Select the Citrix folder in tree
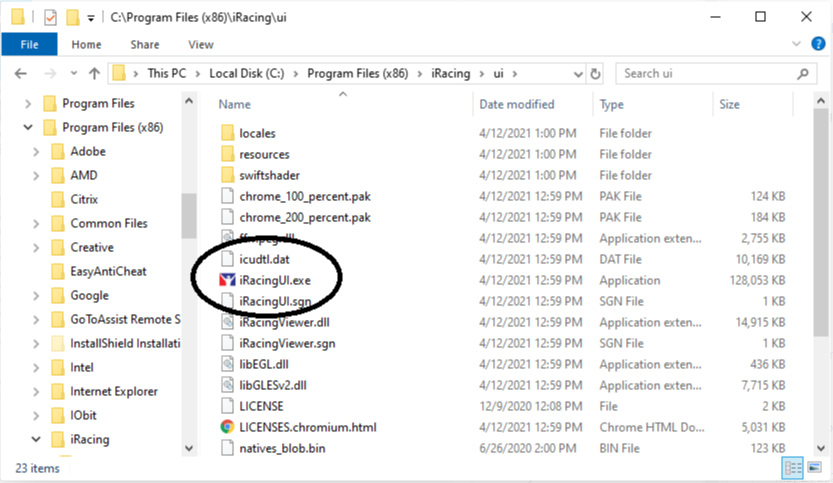The height and width of the screenshot is (483, 833). (x=84, y=199)
